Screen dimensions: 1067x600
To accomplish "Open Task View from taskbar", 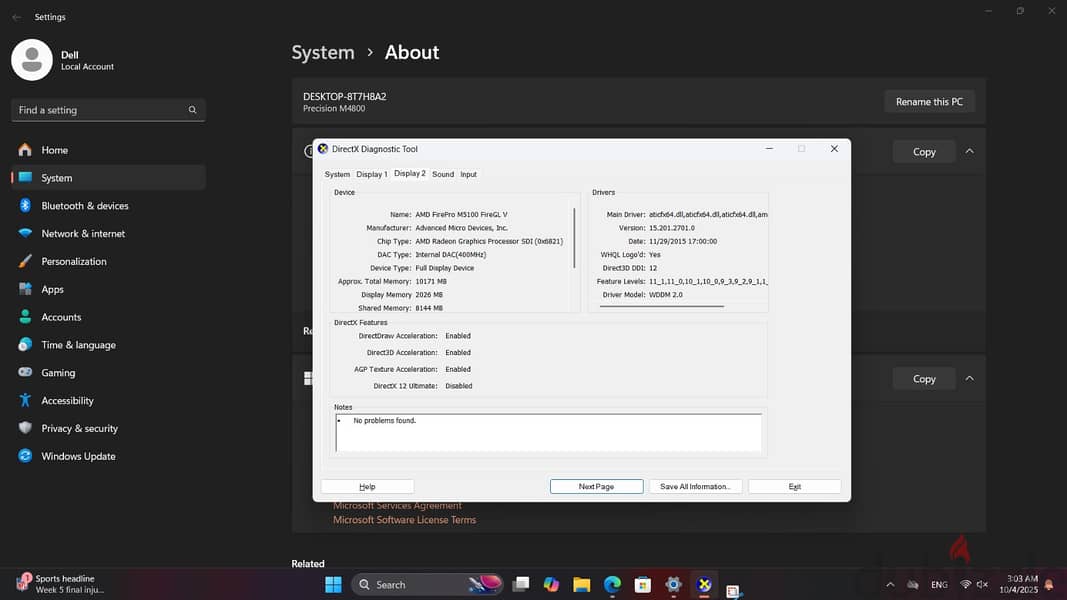I will [x=521, y=584].
